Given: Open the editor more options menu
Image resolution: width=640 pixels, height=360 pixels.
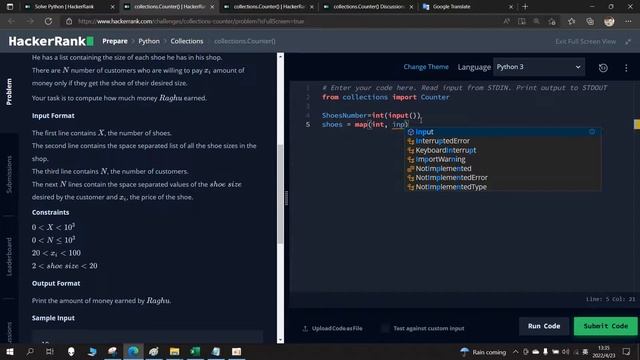Looking at the screenshot, I should click(626, 68).
